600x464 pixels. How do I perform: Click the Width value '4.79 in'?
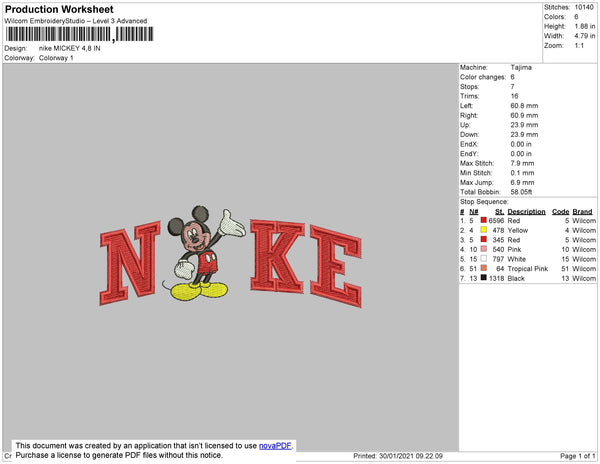pyautogui.click(x=585, y=36)
